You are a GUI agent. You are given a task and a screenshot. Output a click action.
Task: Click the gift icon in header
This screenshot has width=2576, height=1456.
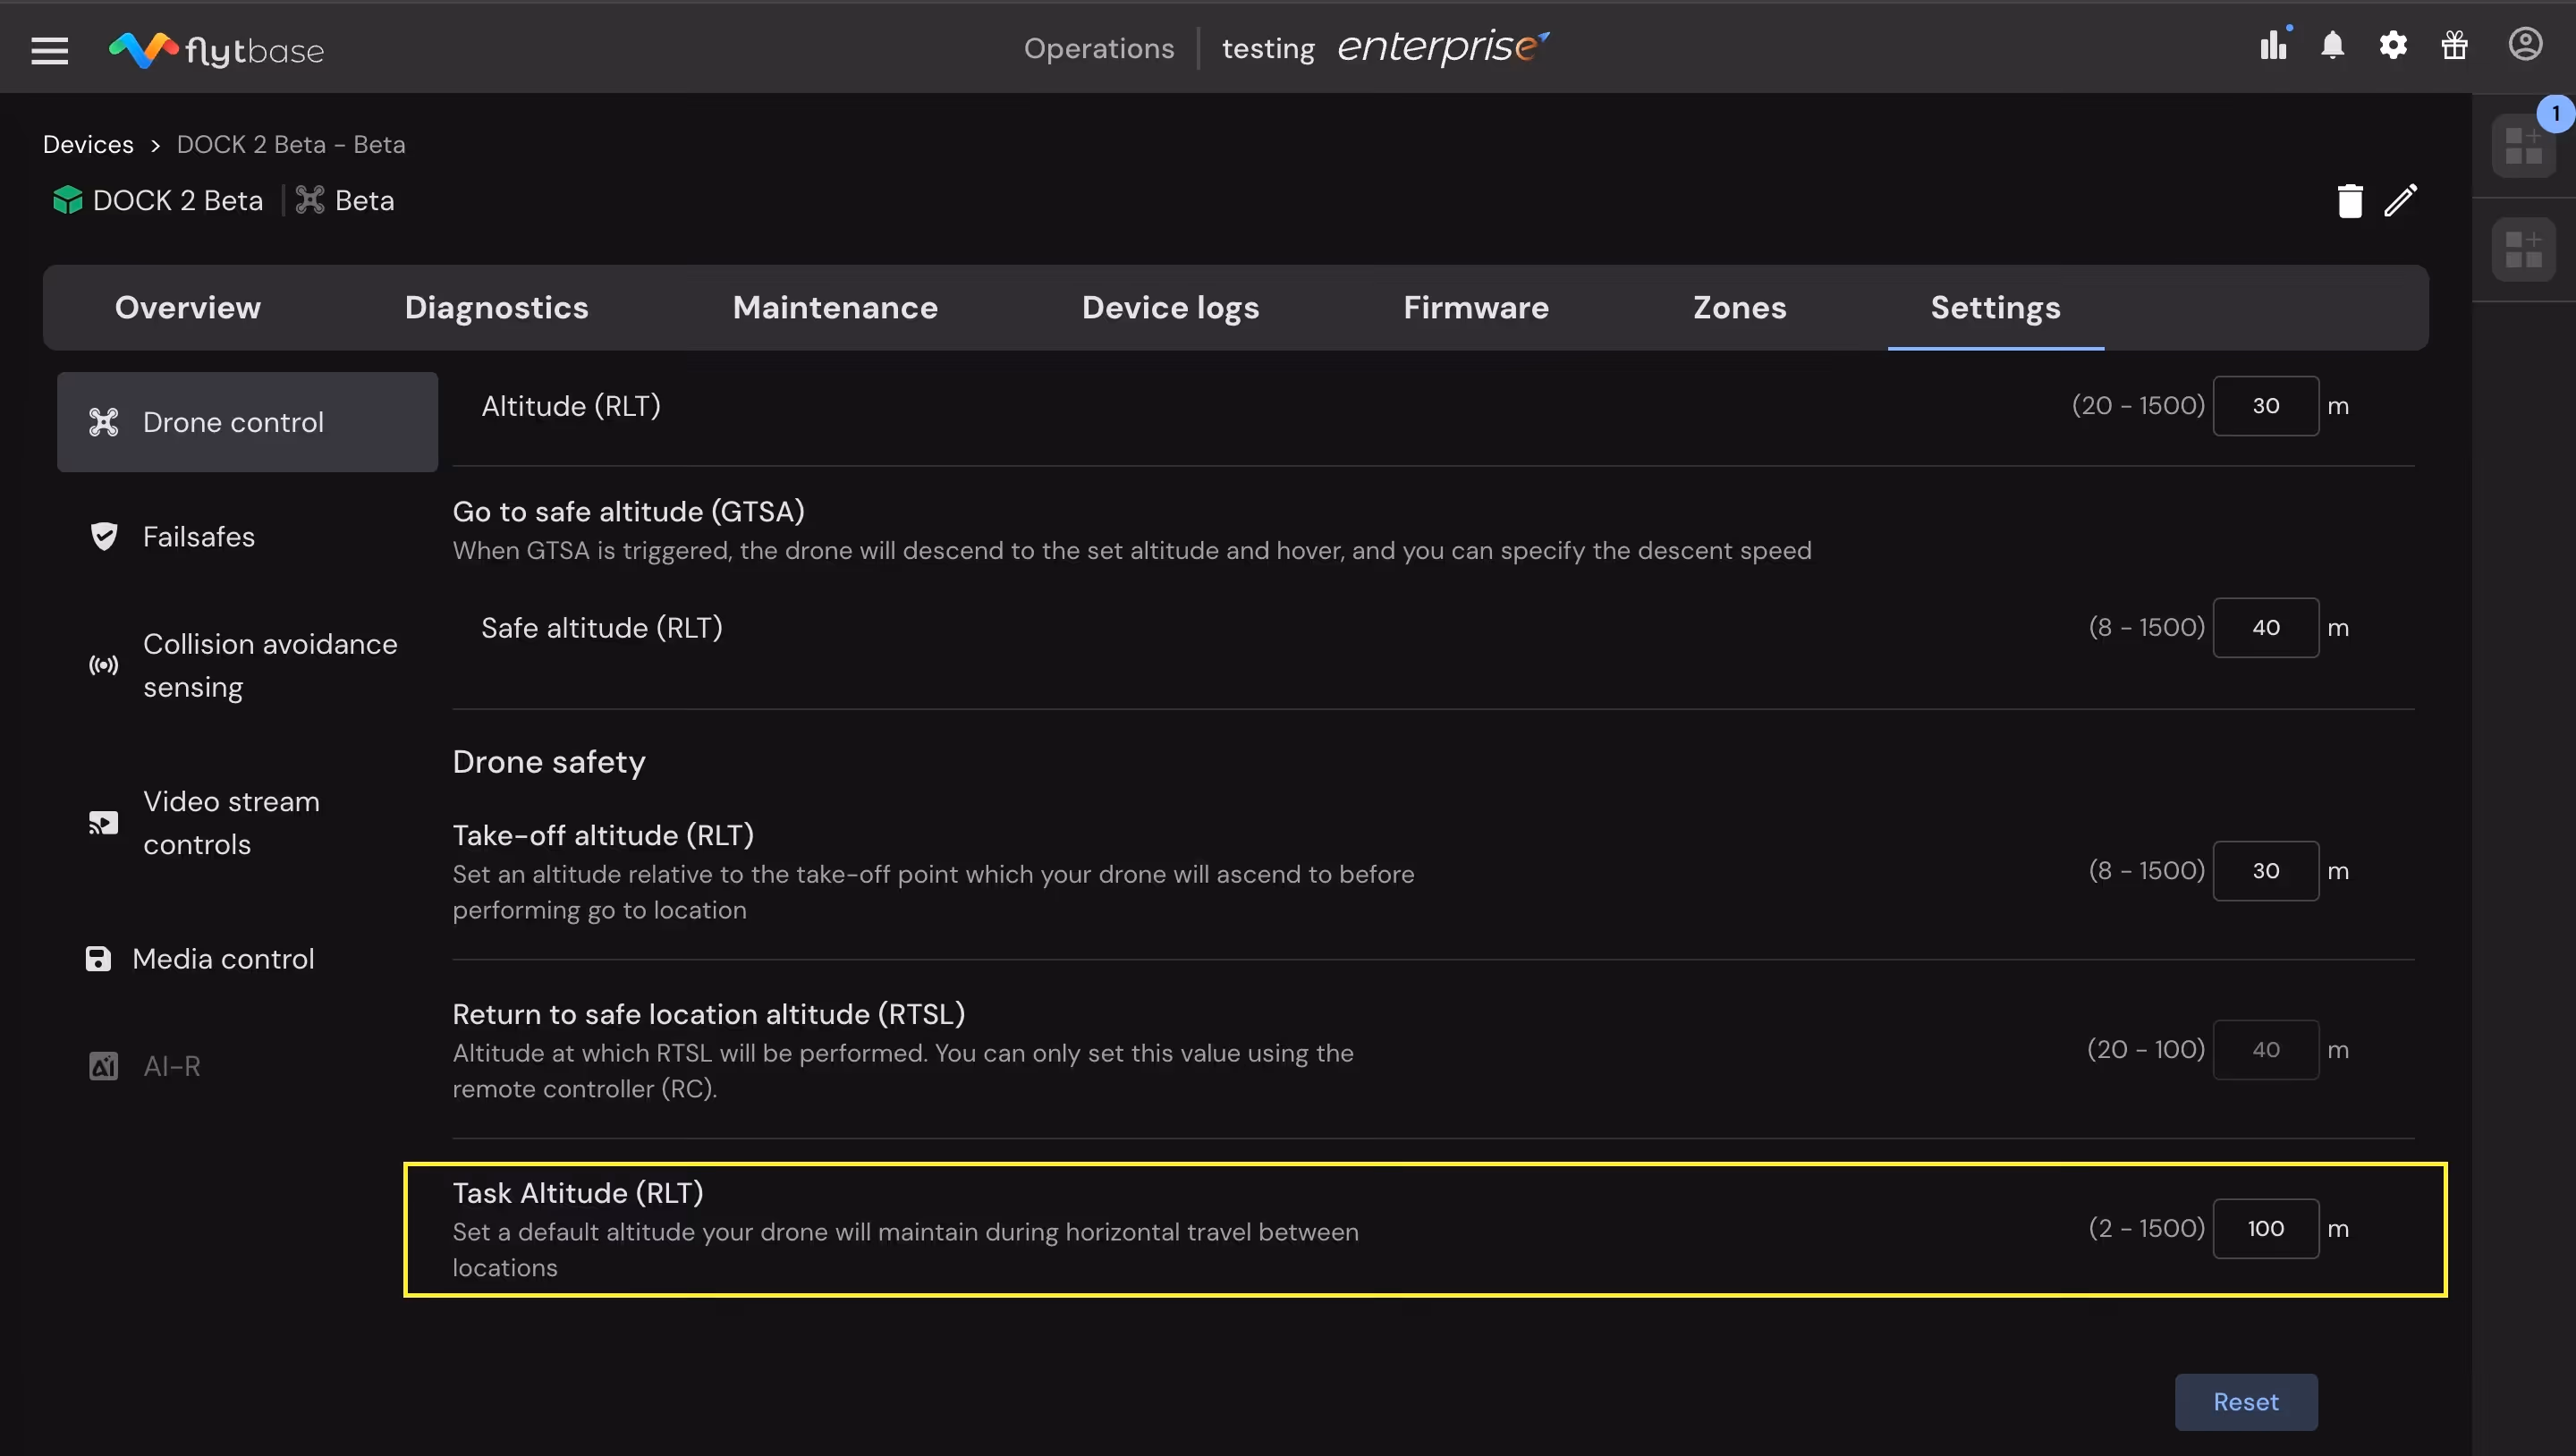2454,45
